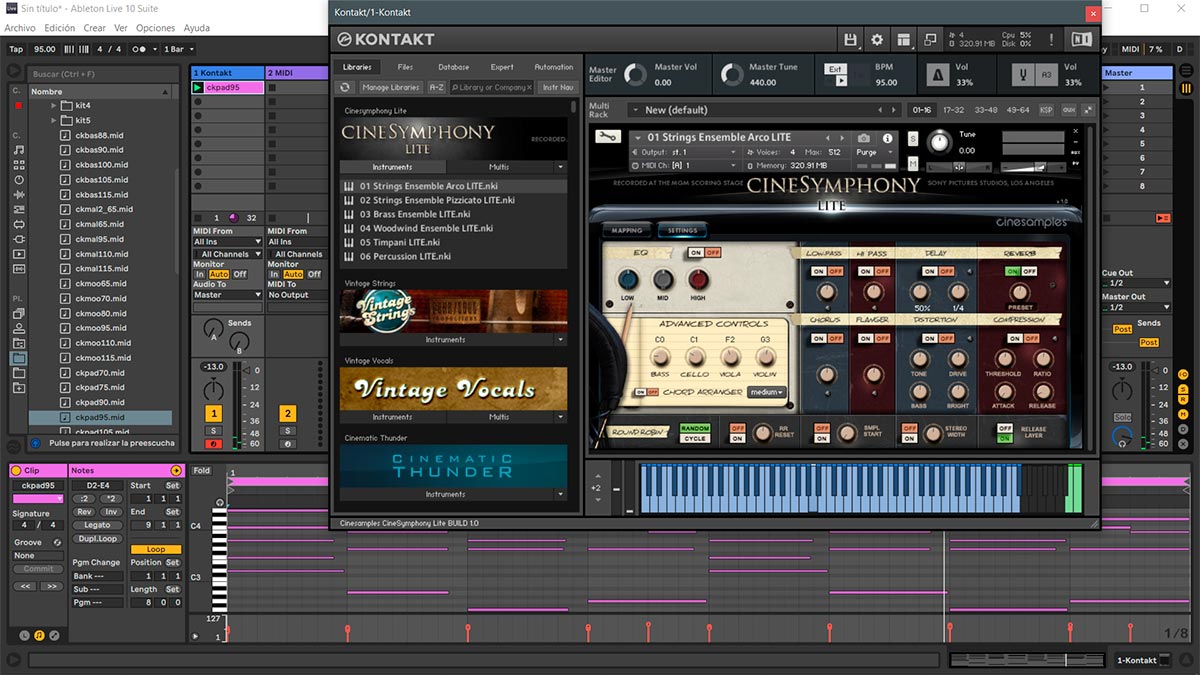Toggle the Reverb ON/OFF switch
The height and width of the screenshot is (675, 1200).
pos(1021,272)
